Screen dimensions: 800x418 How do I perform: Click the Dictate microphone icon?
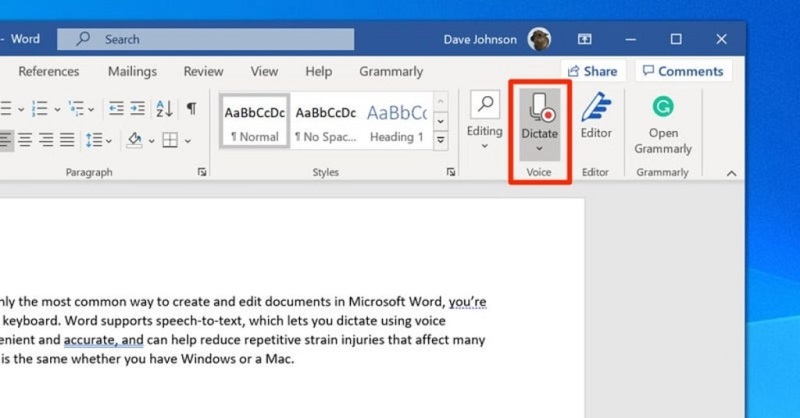point(541,107)
